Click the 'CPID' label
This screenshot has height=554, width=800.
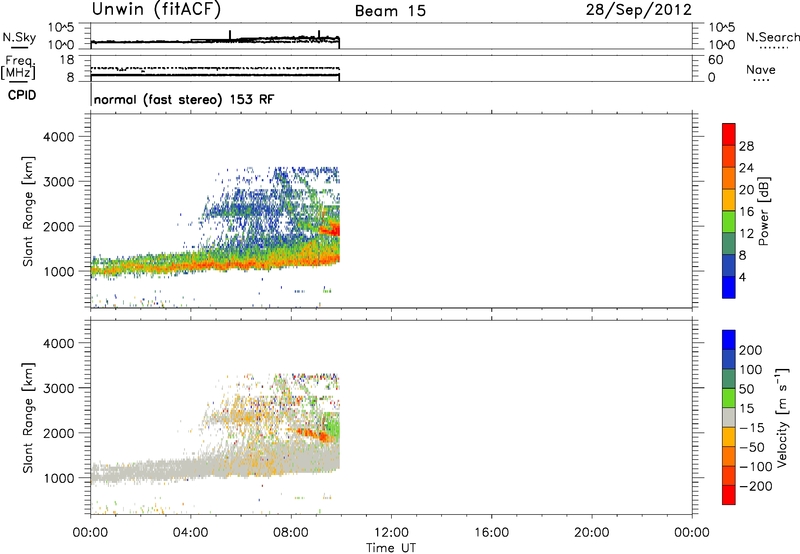click(22, 95)
